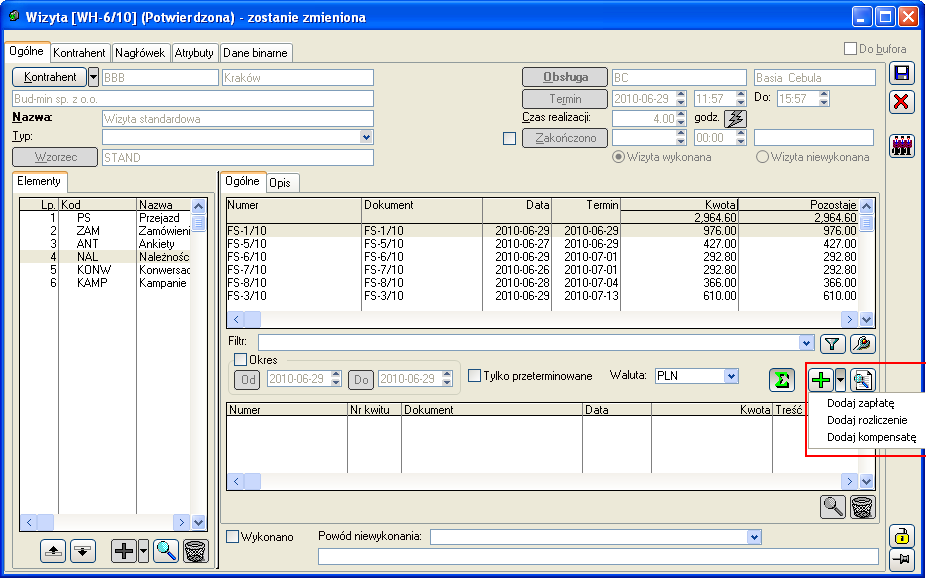Choose Dodaj rozliczenie from the menu
Viewport: 926px width, 578px height.
pos(867,420)
